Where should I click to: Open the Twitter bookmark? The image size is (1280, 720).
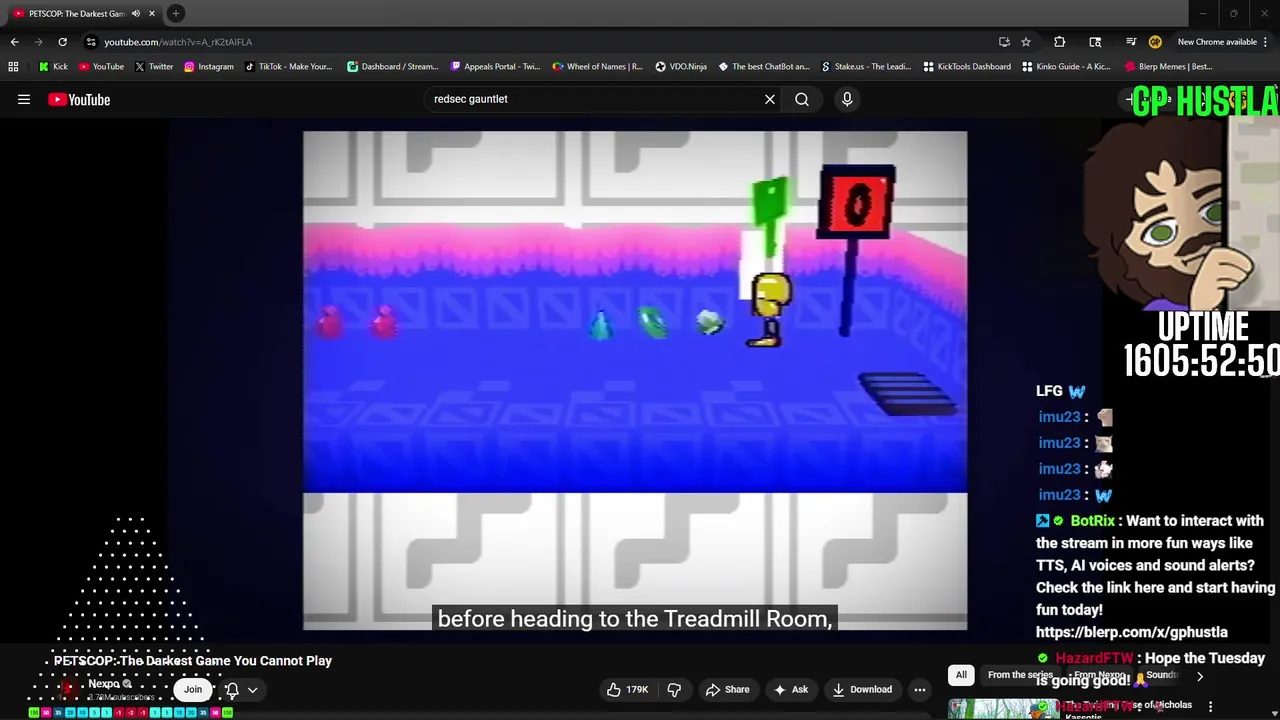(154, 67)
